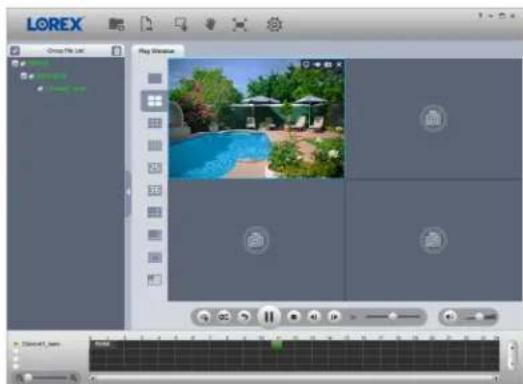Click the reverse playback button
The image size is (523, 384).
coord(244,316)
